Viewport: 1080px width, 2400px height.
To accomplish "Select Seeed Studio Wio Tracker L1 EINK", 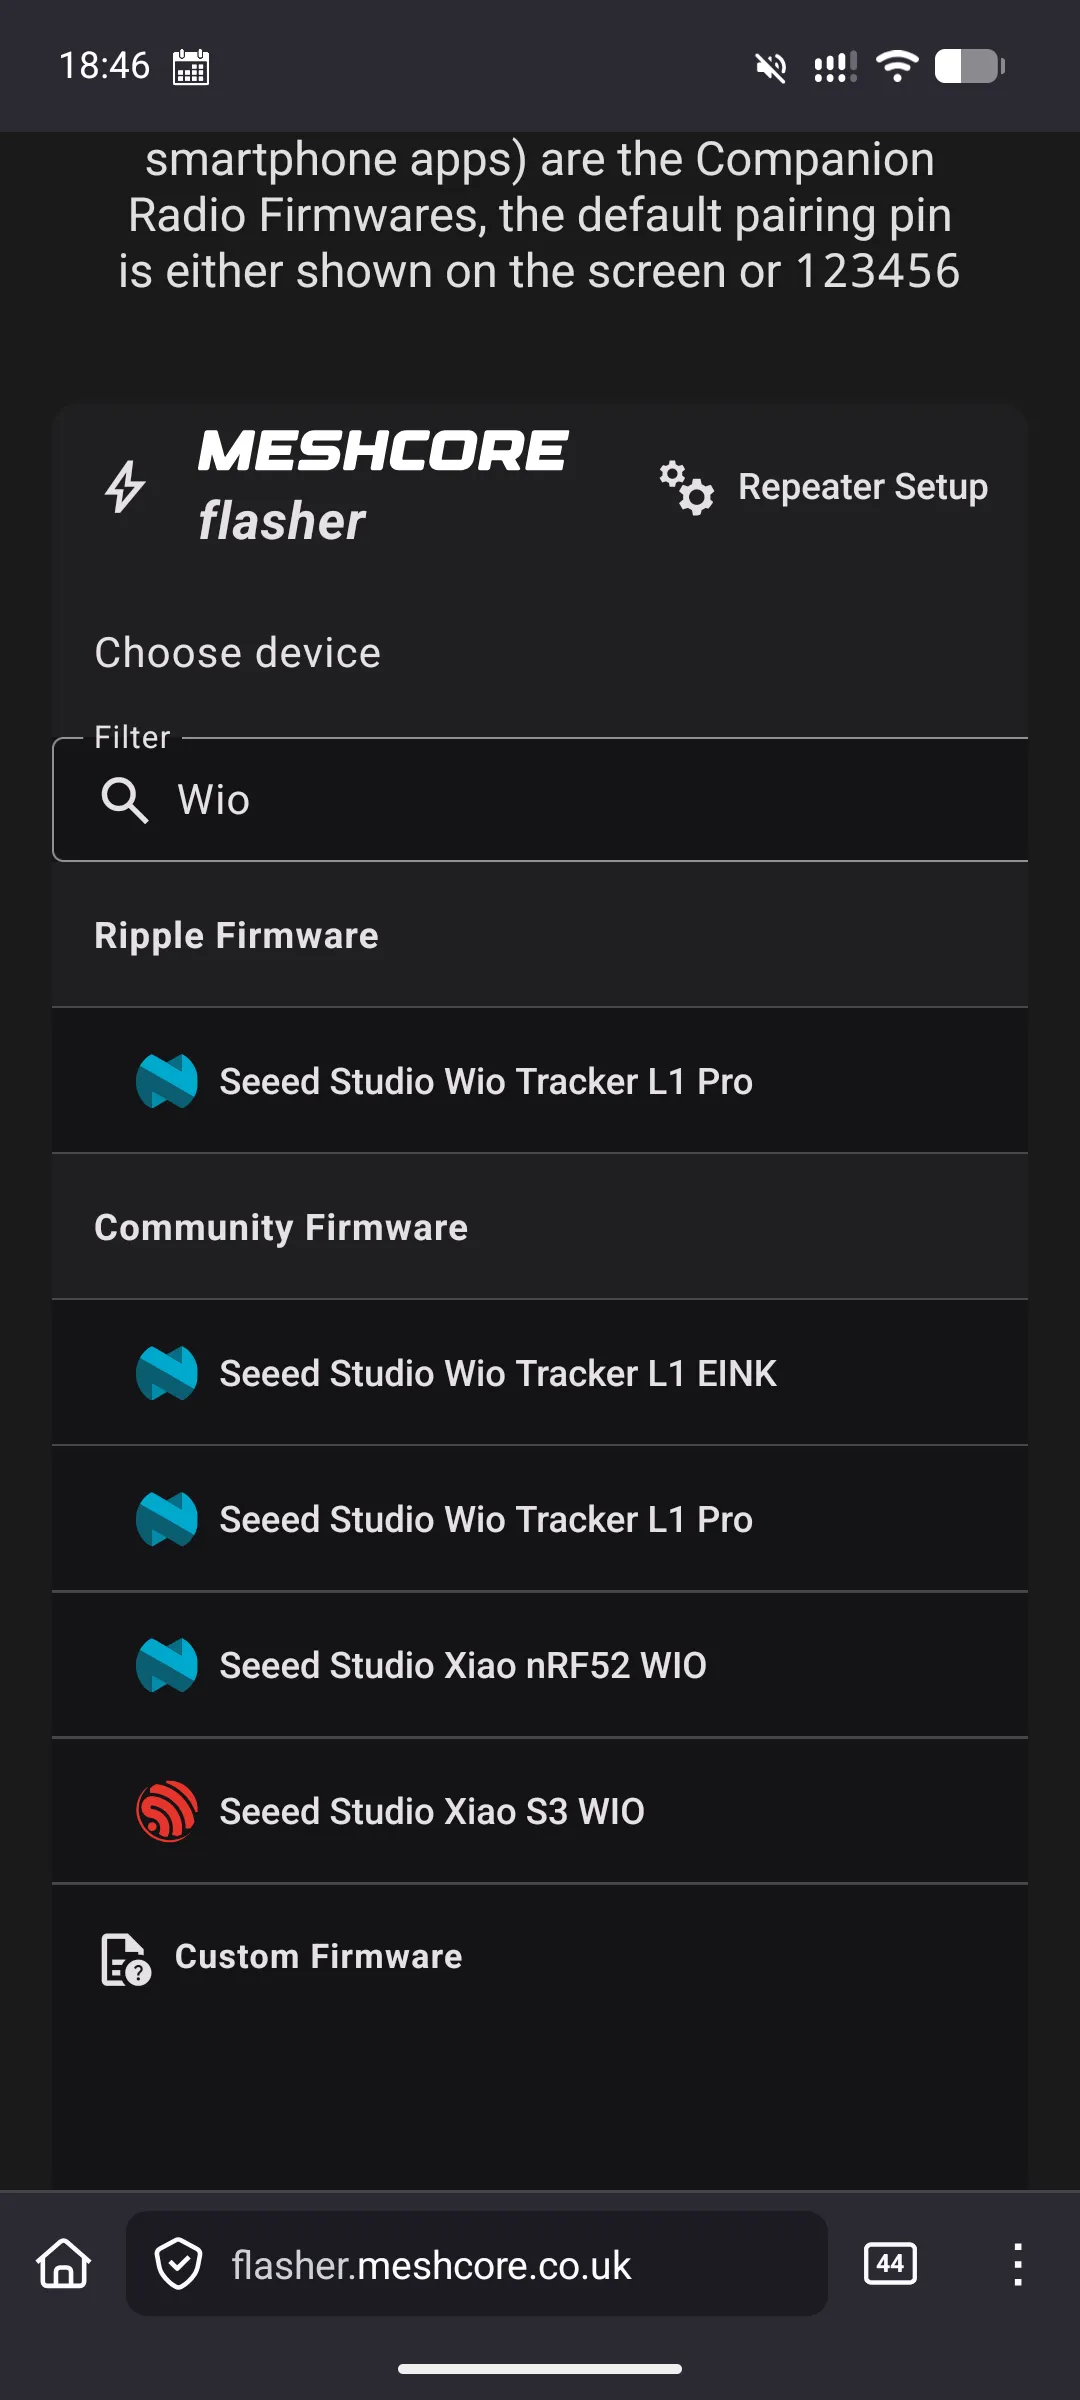I will [540, 1373].
